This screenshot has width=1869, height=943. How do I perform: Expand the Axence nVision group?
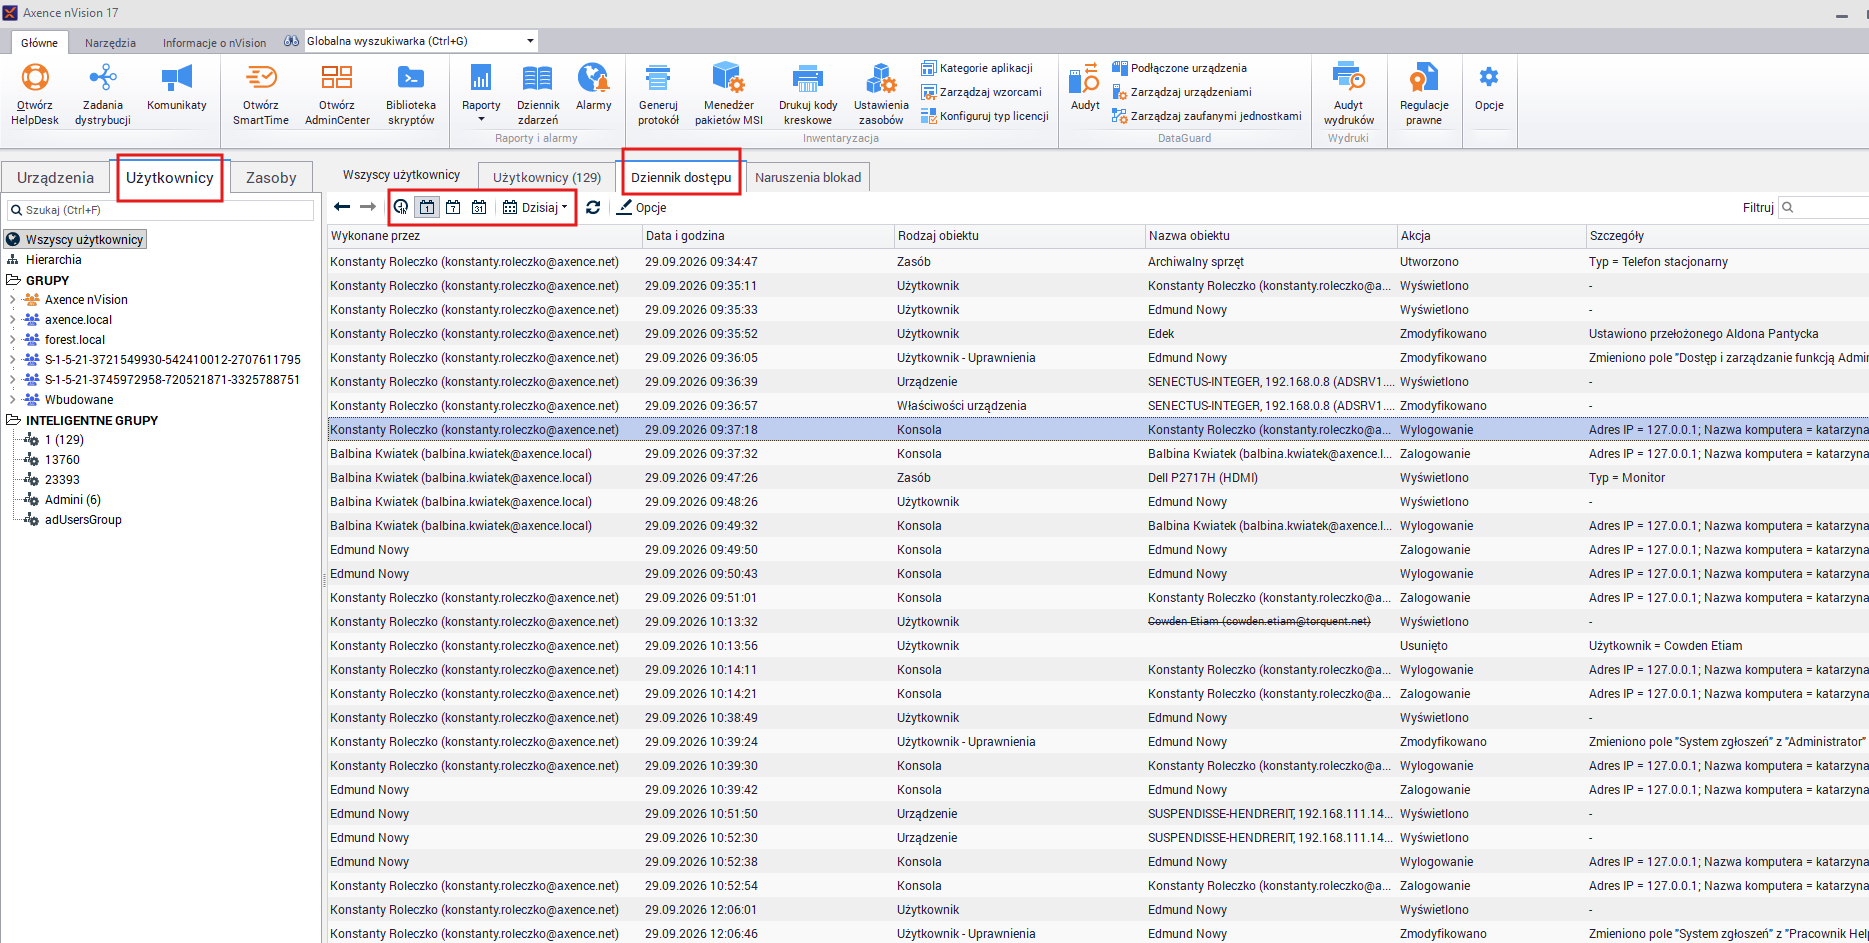point(12,300)
